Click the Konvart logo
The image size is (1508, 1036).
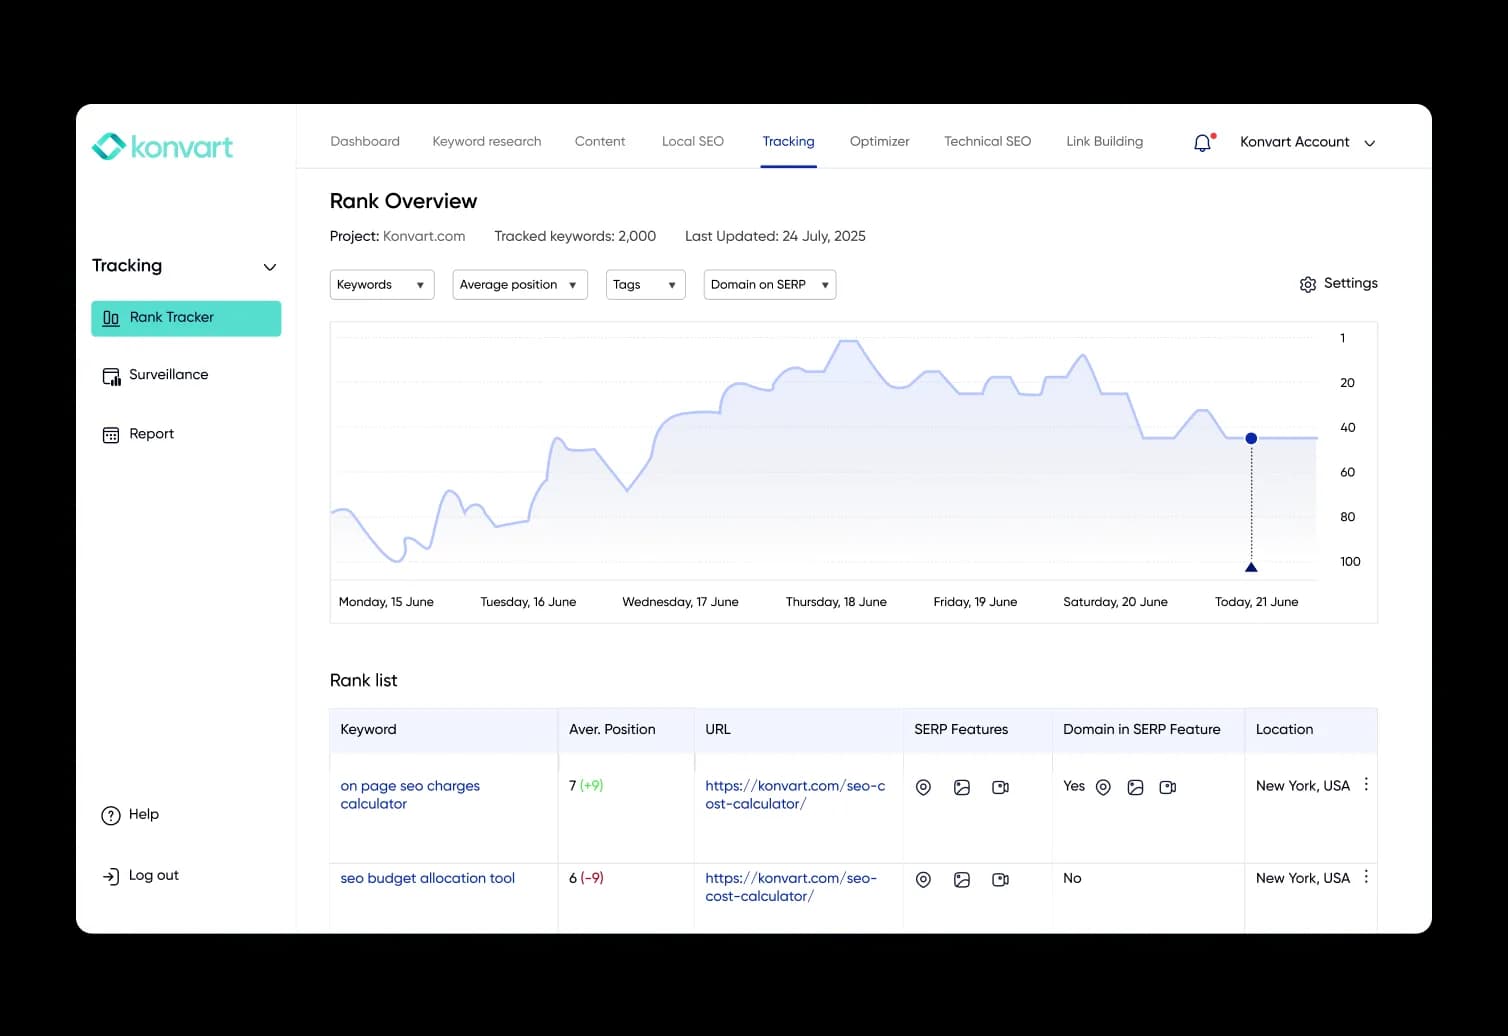(162, 147)
